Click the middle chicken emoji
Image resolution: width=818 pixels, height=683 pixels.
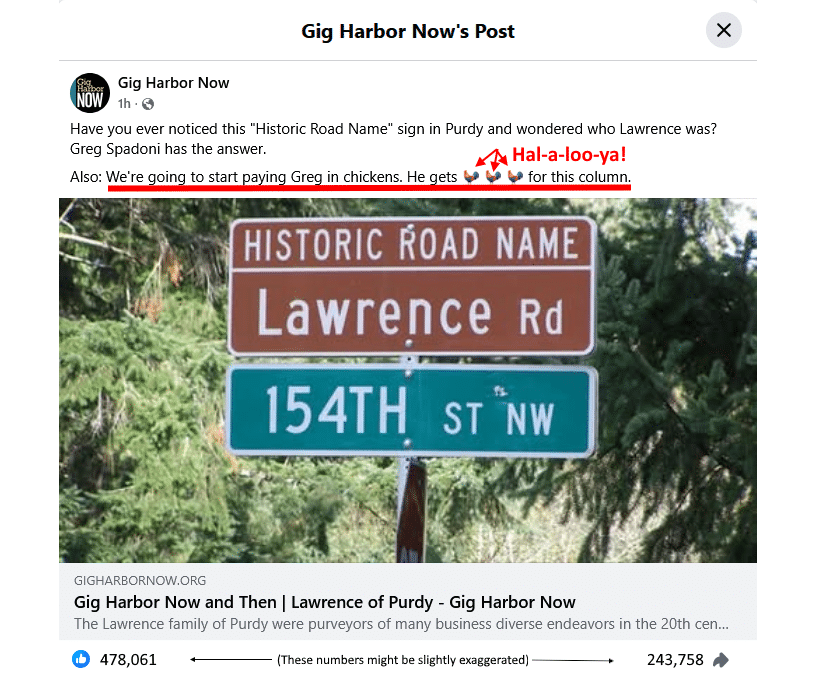pos(493,177)
